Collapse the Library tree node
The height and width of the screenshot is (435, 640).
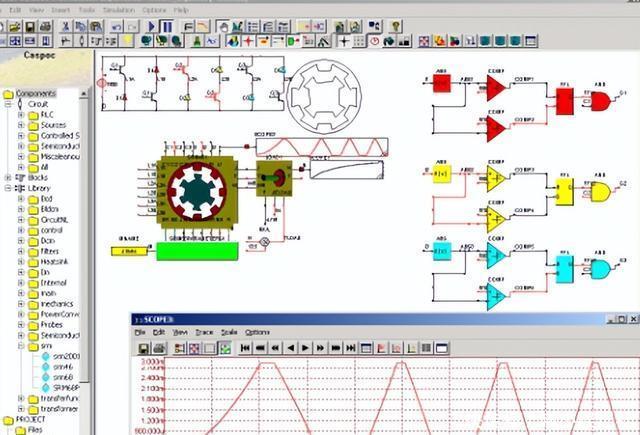click(x=8, y=188)
